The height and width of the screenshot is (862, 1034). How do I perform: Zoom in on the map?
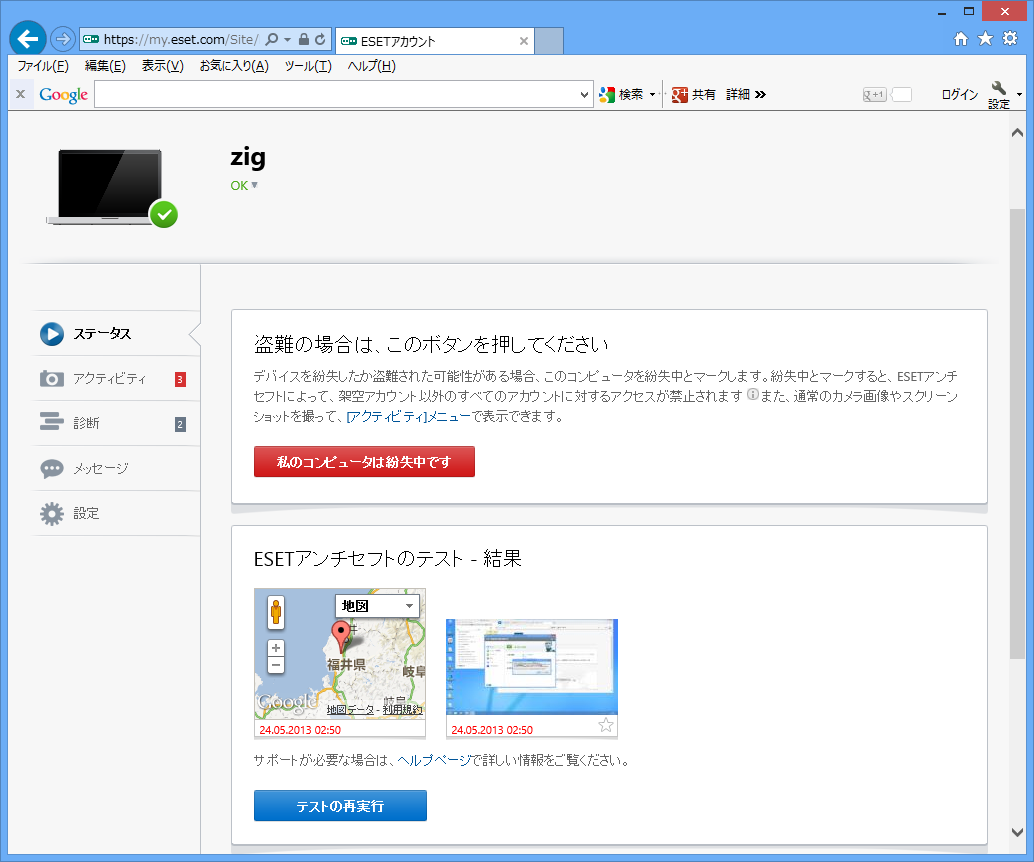[x=276, y=648]
